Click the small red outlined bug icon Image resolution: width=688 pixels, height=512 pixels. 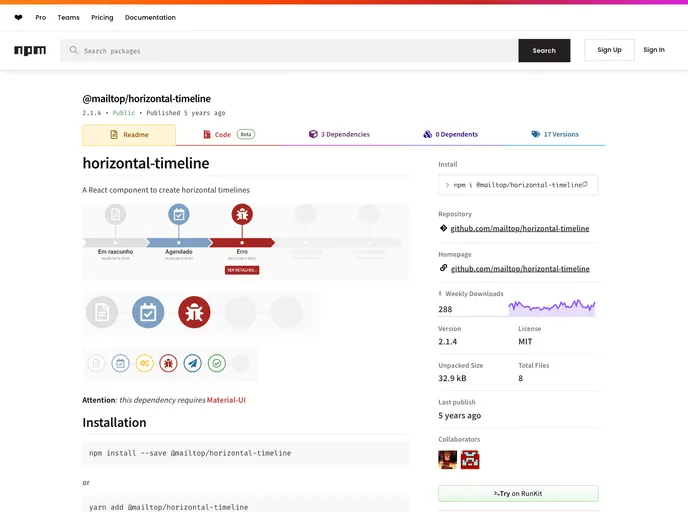pyautogui.click(x=168, y=363)
